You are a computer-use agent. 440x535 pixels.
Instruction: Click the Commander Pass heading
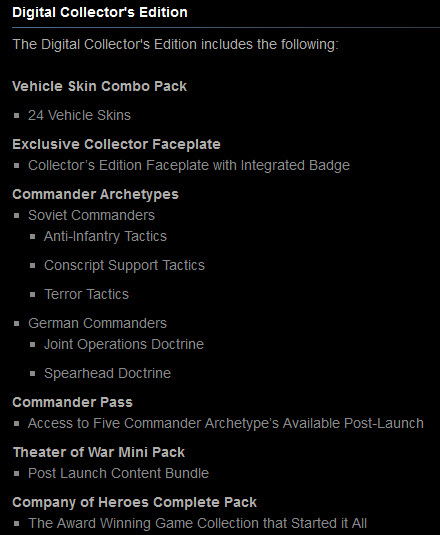[72, 402]
